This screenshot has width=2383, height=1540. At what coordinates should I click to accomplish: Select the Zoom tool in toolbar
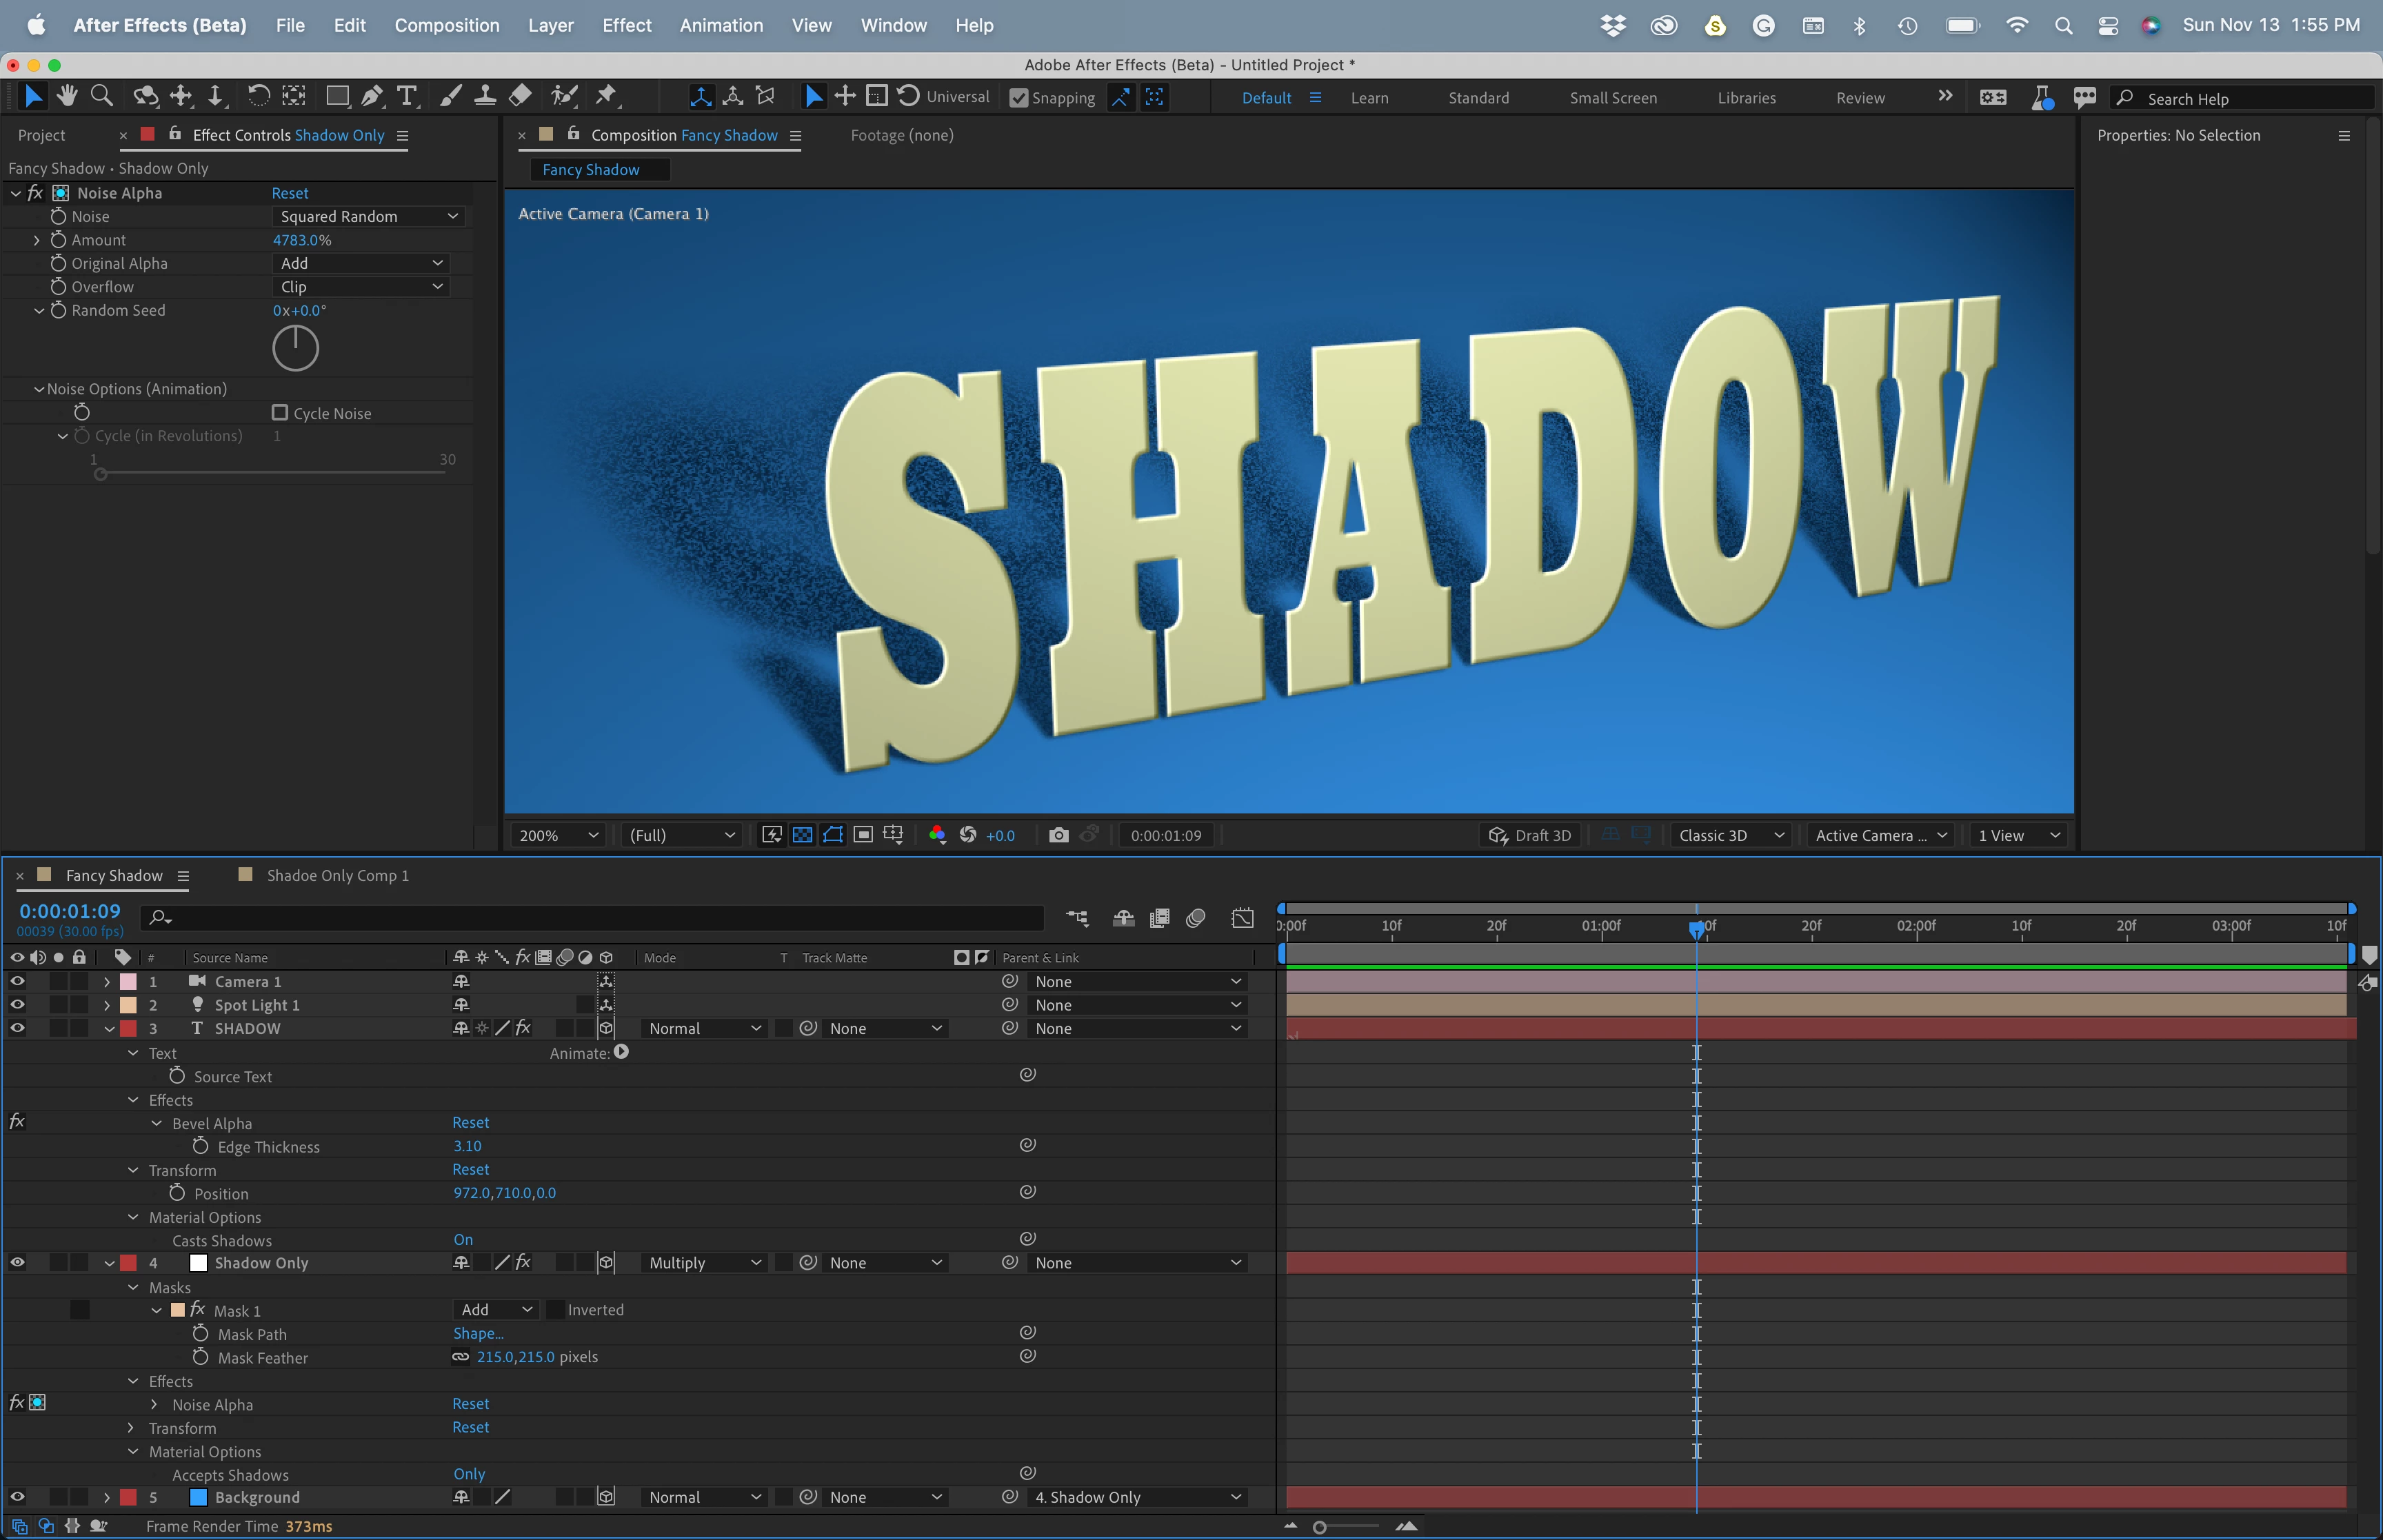coord(101,96)
